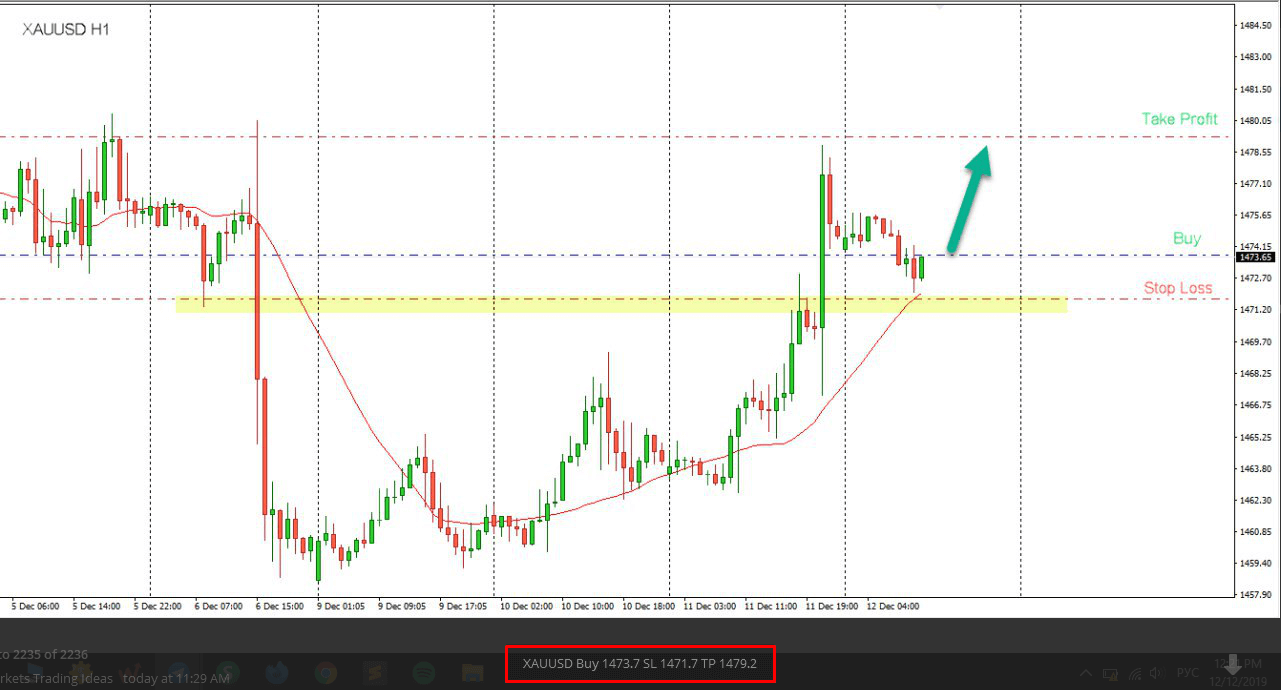This screenshot has width=1281, height=690.
Task: Switch the РУС input language indicator
Action: 1187,673
